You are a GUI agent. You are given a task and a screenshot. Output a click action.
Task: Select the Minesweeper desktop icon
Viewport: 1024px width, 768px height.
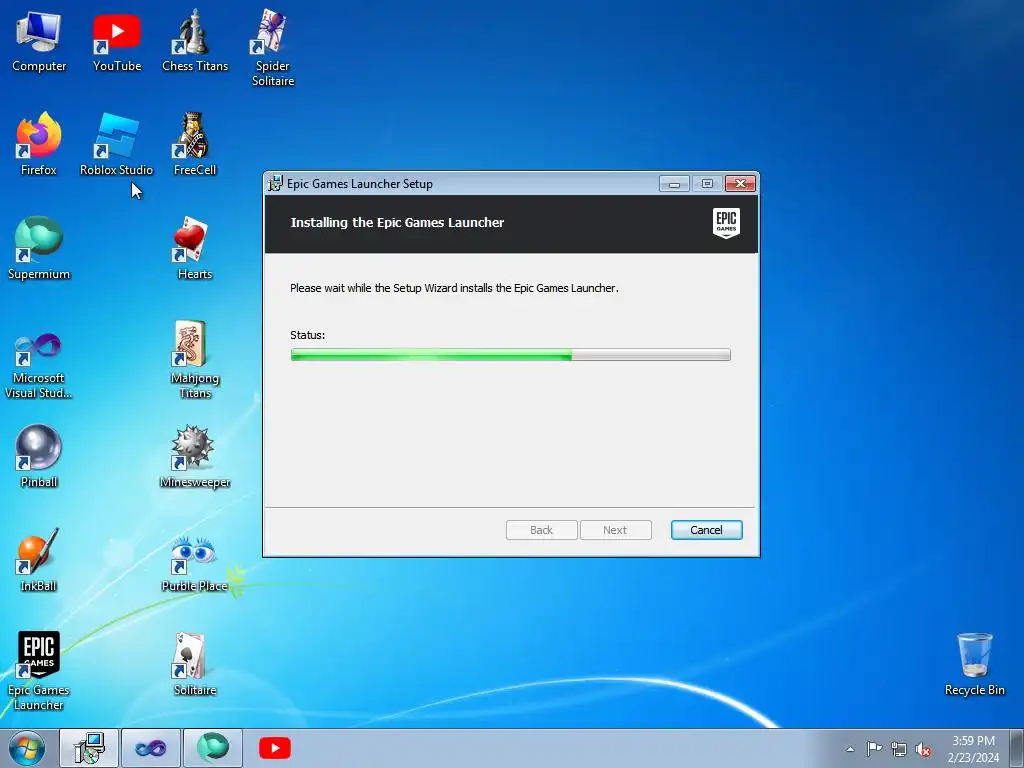point(195,456)
